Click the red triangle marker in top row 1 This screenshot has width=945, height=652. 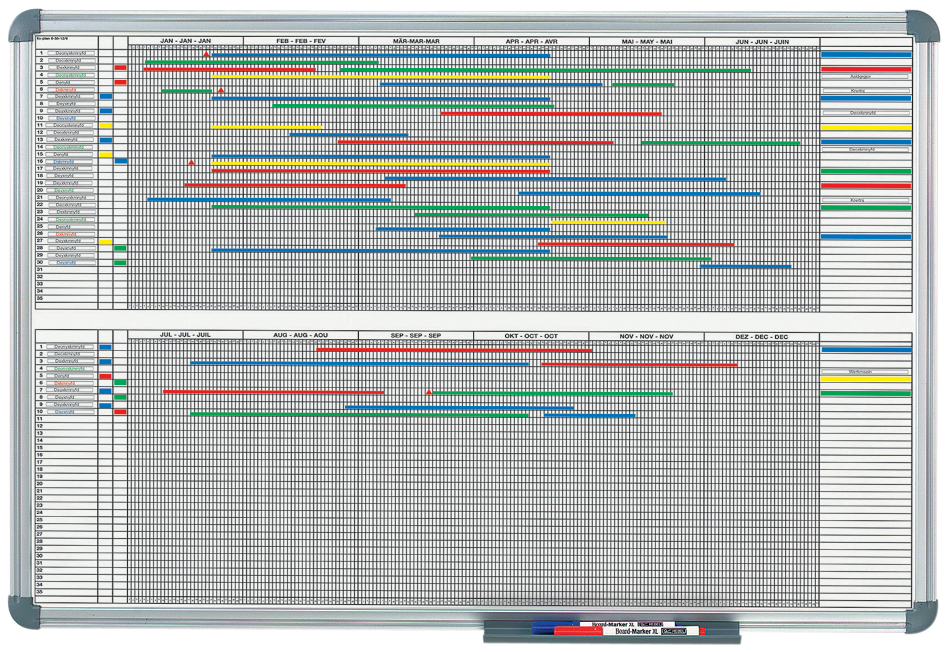pyautogui.click(x=206, y=54)
